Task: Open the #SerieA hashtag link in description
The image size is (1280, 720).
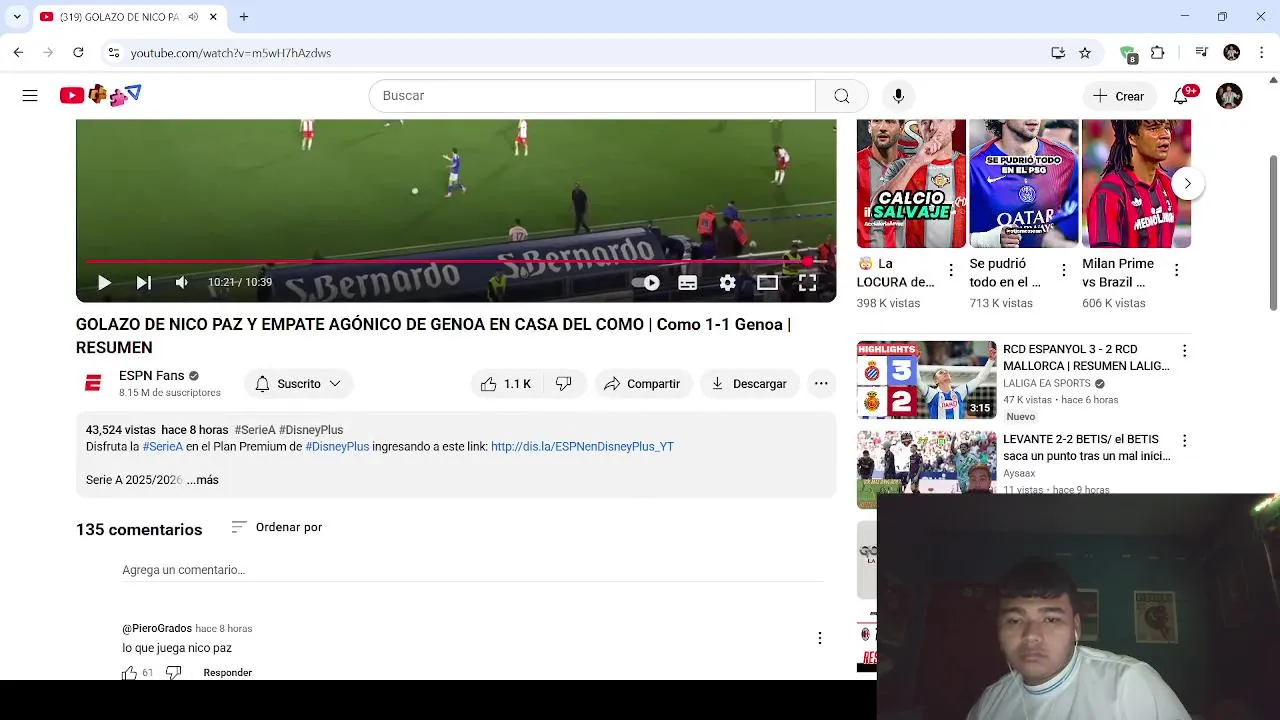Action: 162,447
